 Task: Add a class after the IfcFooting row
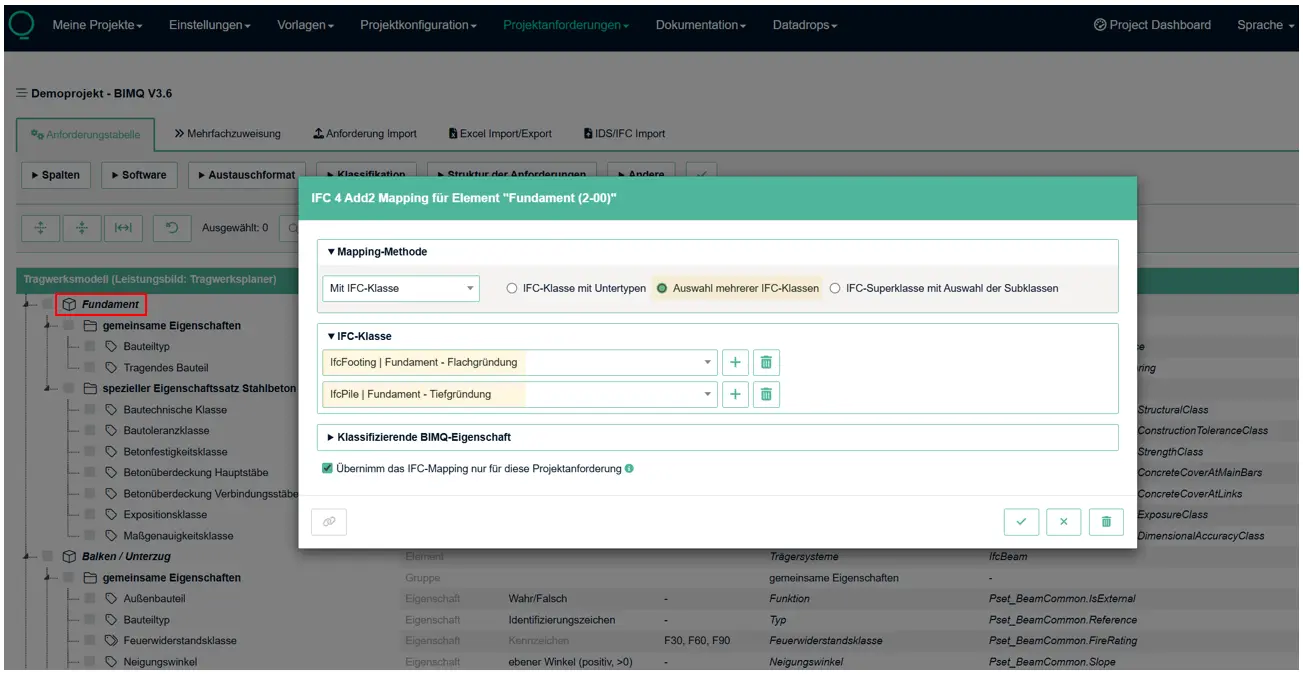click(735, 362)
